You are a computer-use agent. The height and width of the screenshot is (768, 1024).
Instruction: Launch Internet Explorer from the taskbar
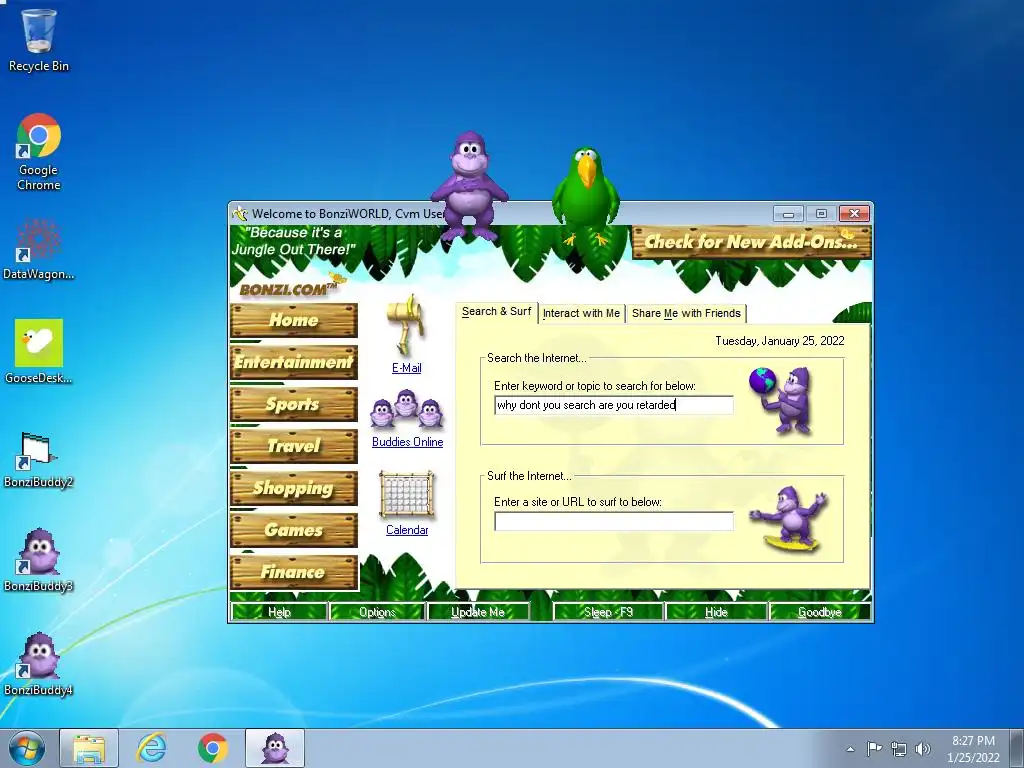click(151, 748)
